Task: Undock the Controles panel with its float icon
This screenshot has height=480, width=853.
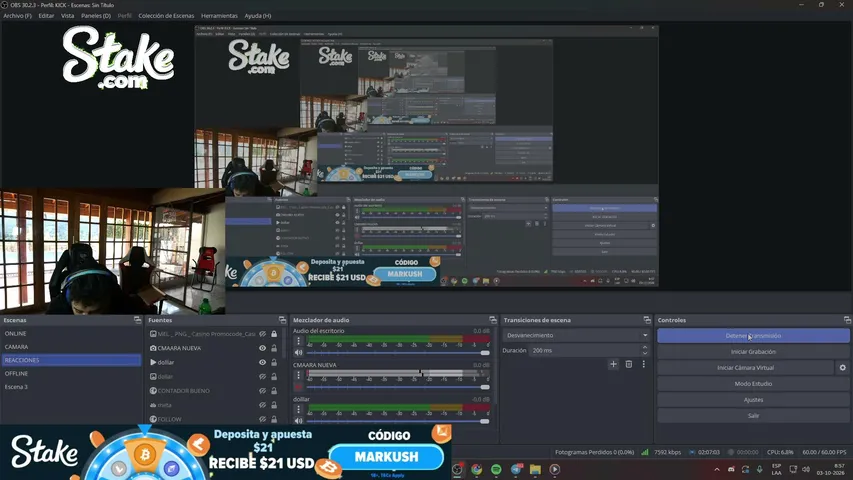Action: tap(847, 320)
